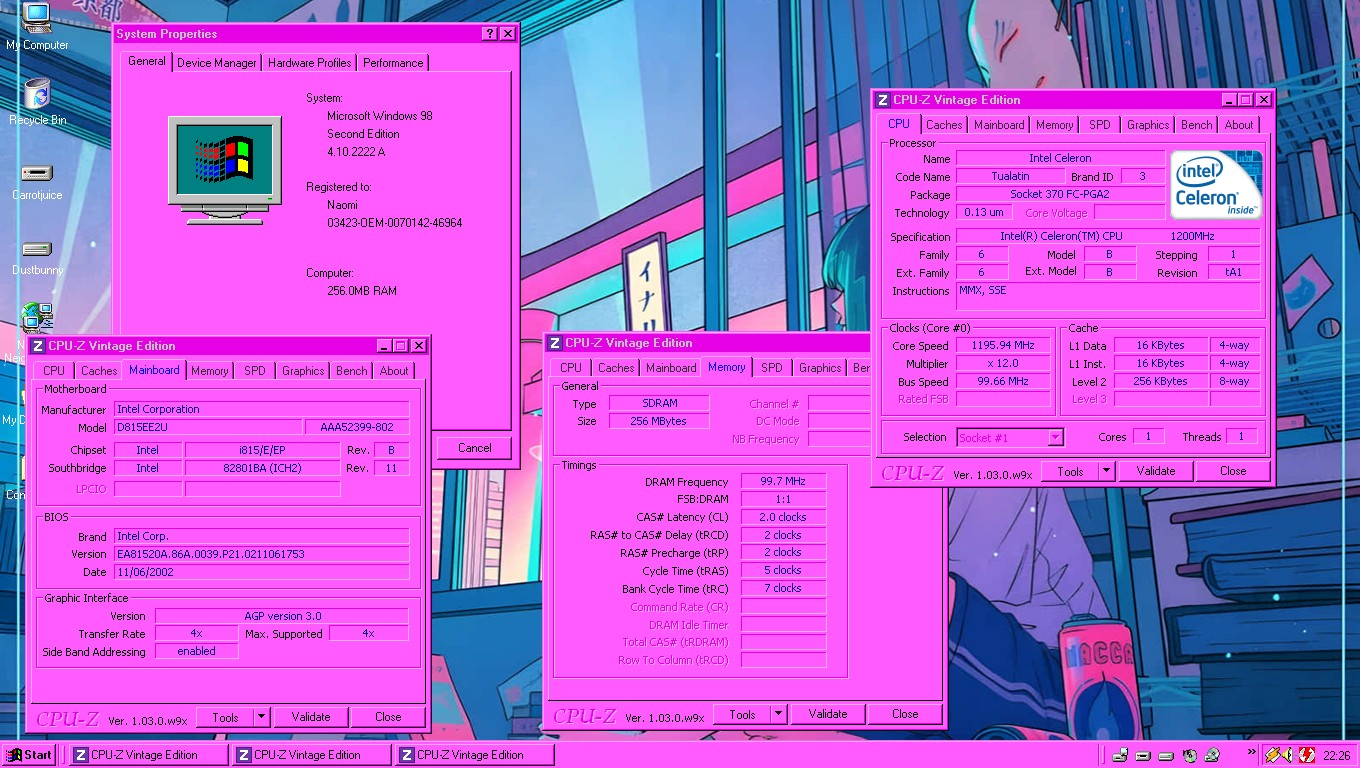Image resolution: width=1360 pixels, height=768 pixels.
Task: Click the Winamp lightning tray icon
Action: [x=1273, y=755]
